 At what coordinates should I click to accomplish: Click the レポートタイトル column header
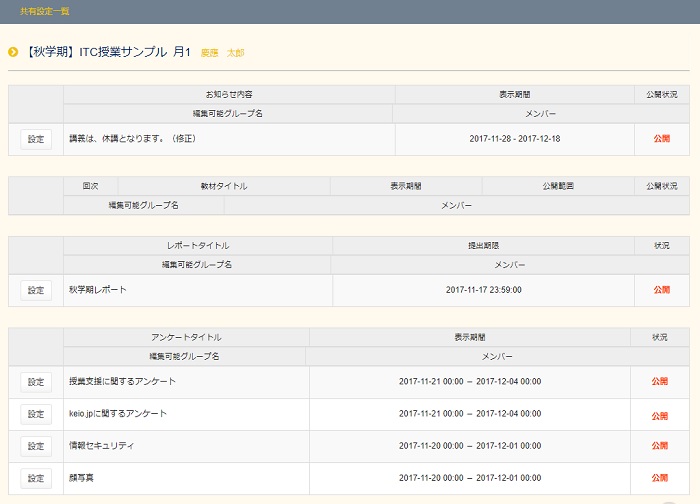coord(198,245)
